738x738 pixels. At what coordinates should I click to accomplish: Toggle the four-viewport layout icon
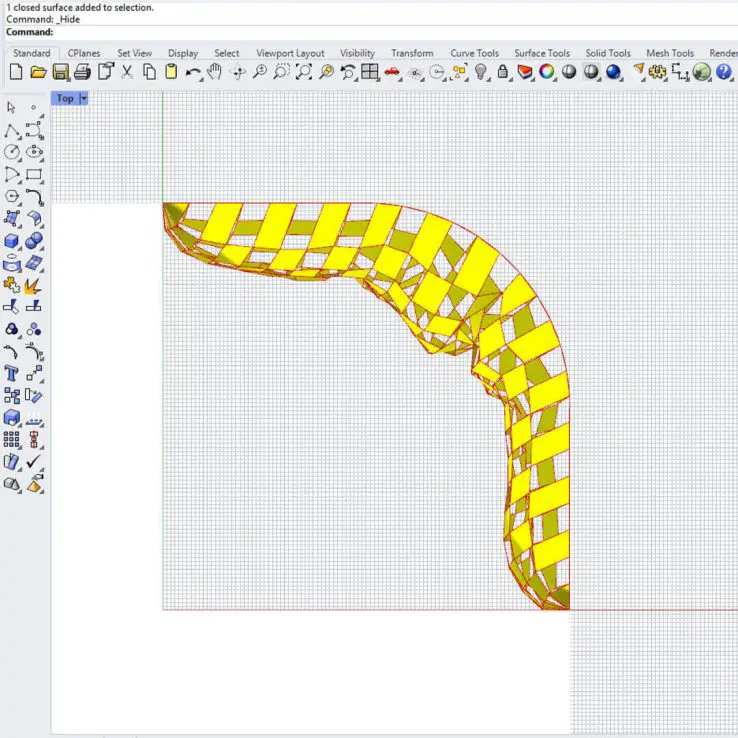[370, 72]
